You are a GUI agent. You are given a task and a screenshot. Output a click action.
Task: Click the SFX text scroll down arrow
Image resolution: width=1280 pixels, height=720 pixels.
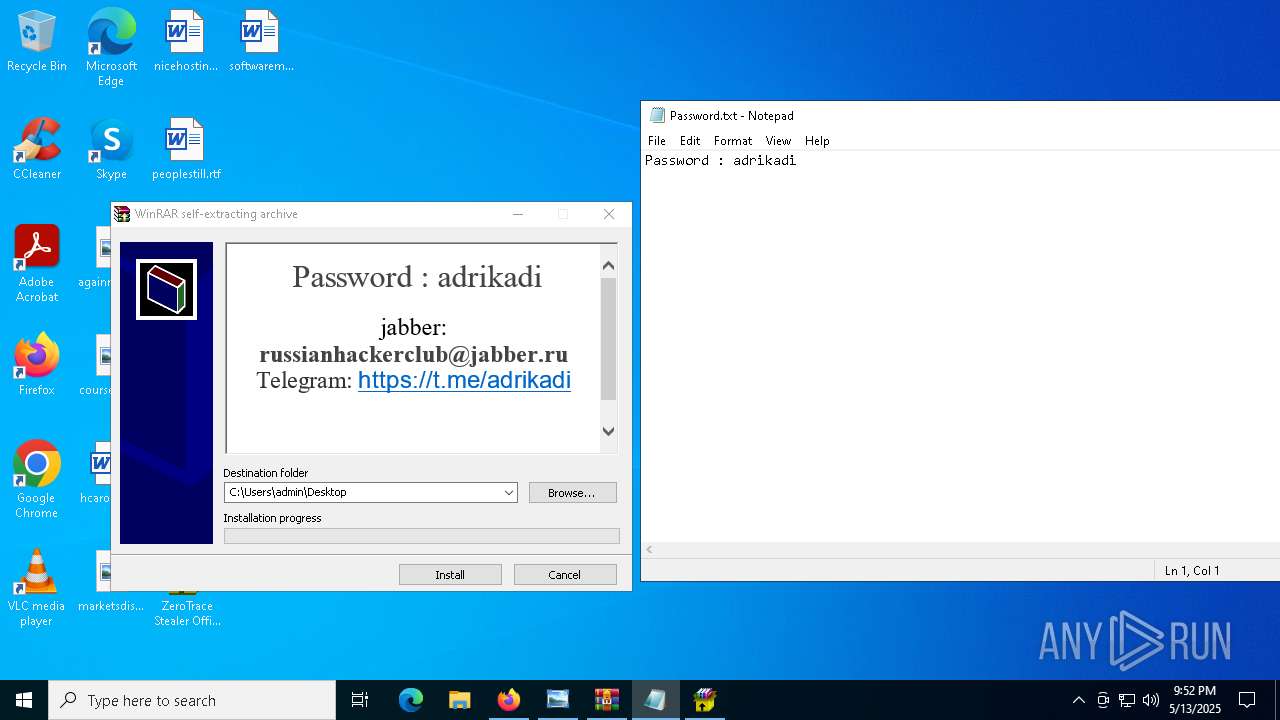[x=608, y=431]
